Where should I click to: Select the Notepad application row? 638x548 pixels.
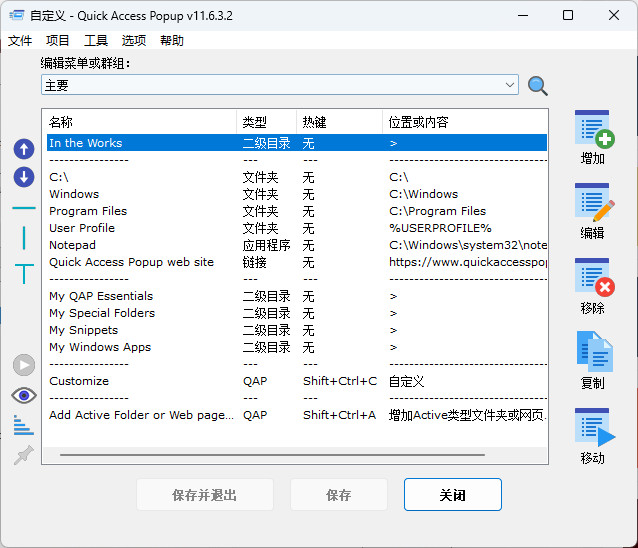[297, 245]
